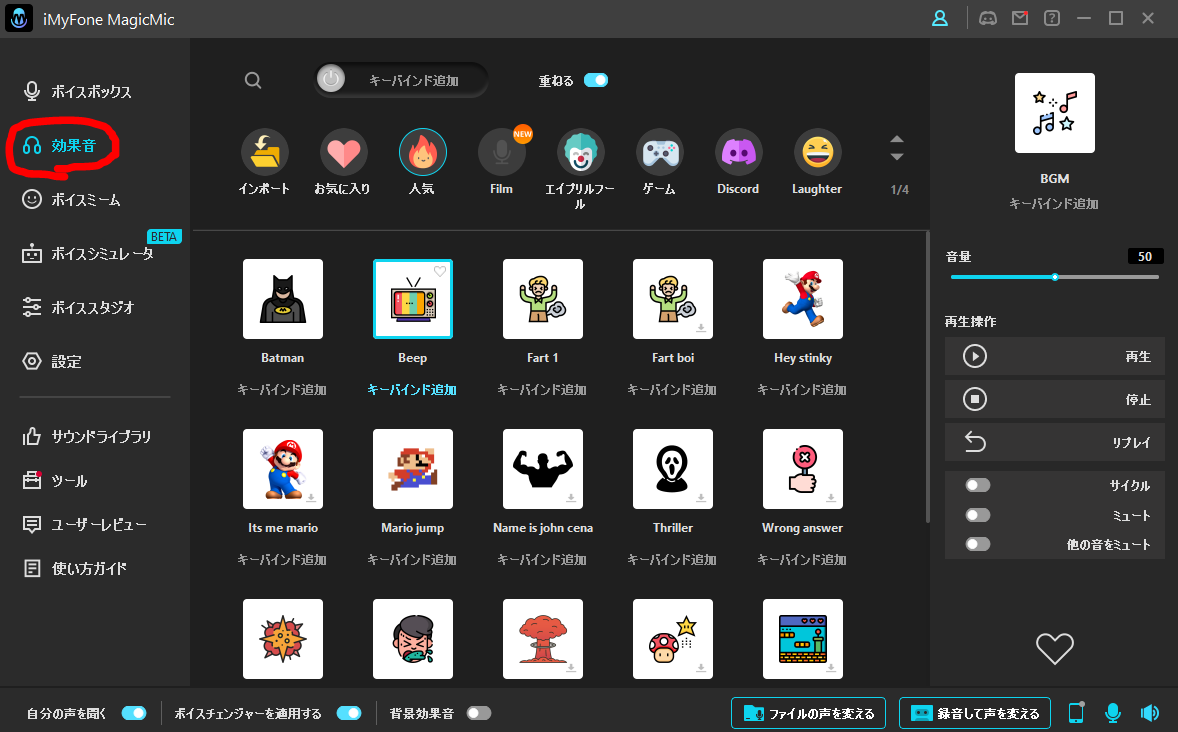The image size is (1178, 732).
Task: Add keybind for Beep
Action: (412, 389)
